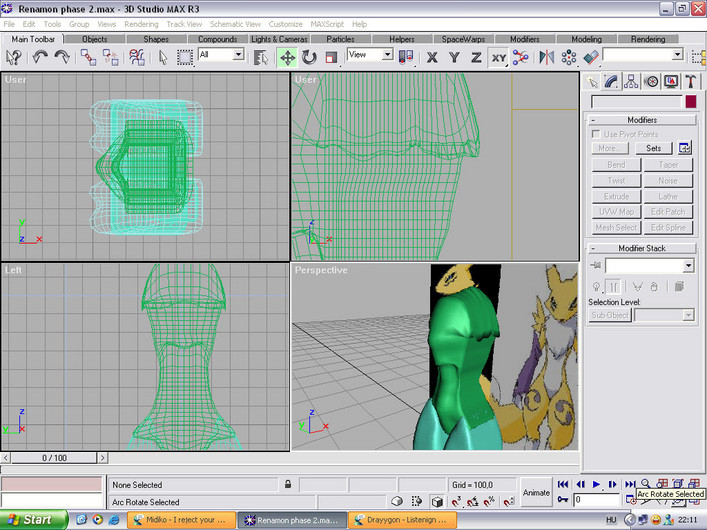
Task: Open the Named Selection Sets dropdown
Action: coord(677,55)
